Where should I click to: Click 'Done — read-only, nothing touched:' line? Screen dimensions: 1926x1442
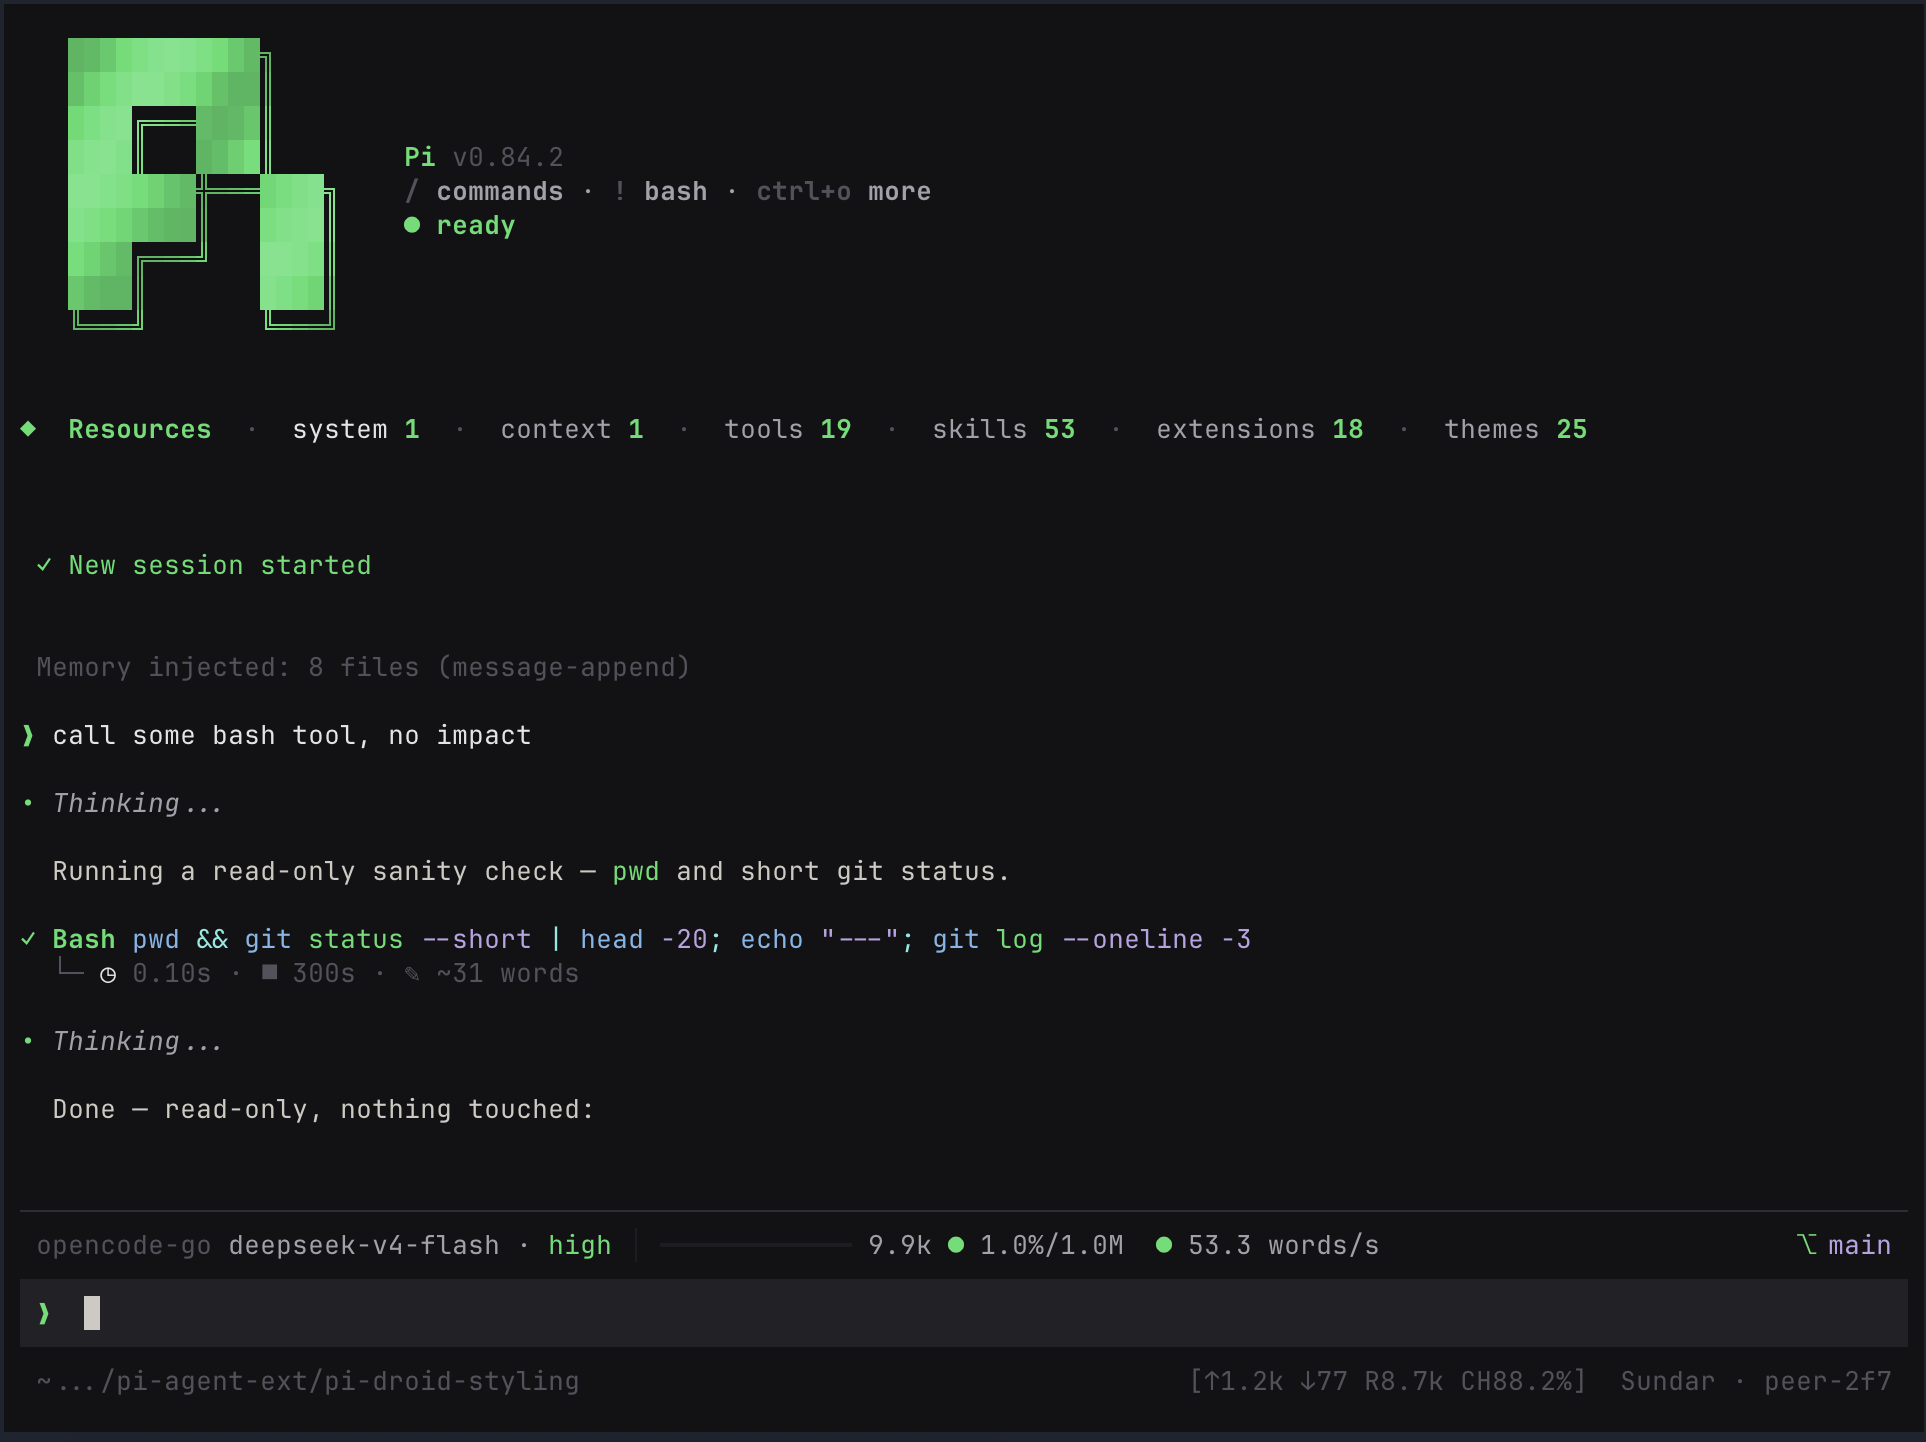click(x=324, y=1110)
